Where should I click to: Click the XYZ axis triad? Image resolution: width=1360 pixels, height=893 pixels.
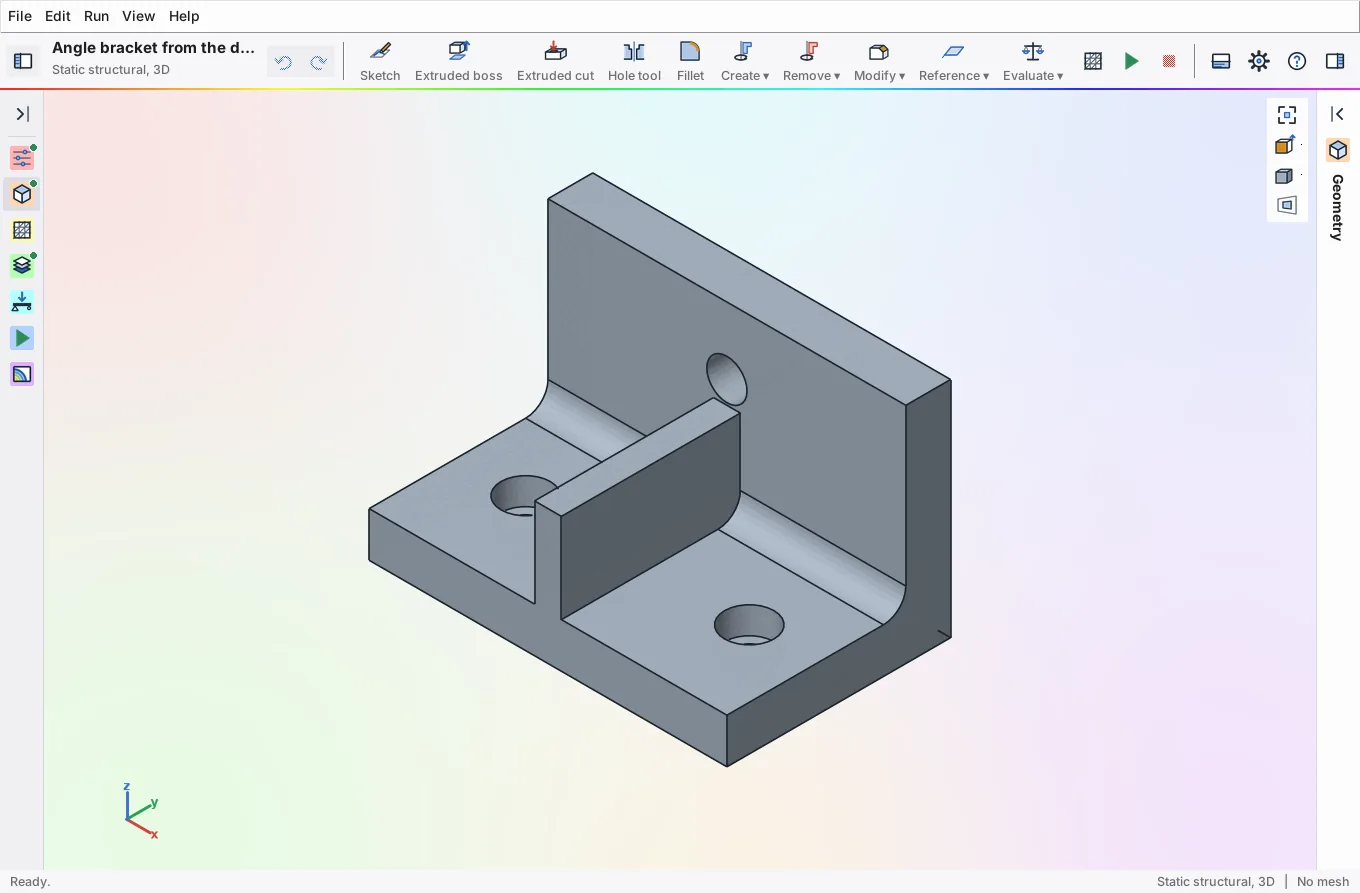click(140, 811)
